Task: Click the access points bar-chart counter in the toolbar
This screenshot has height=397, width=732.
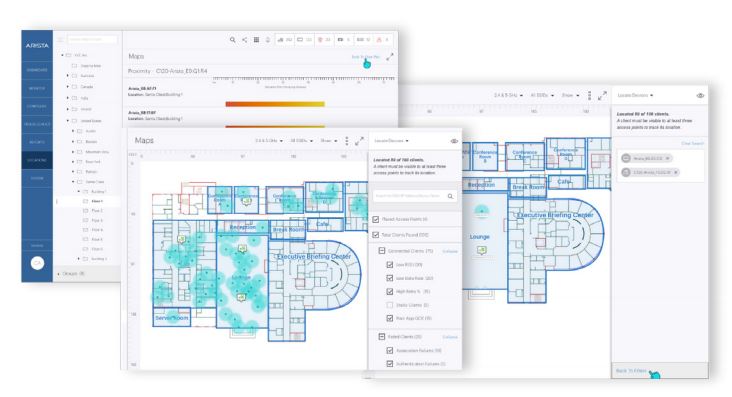Action: 284,40
